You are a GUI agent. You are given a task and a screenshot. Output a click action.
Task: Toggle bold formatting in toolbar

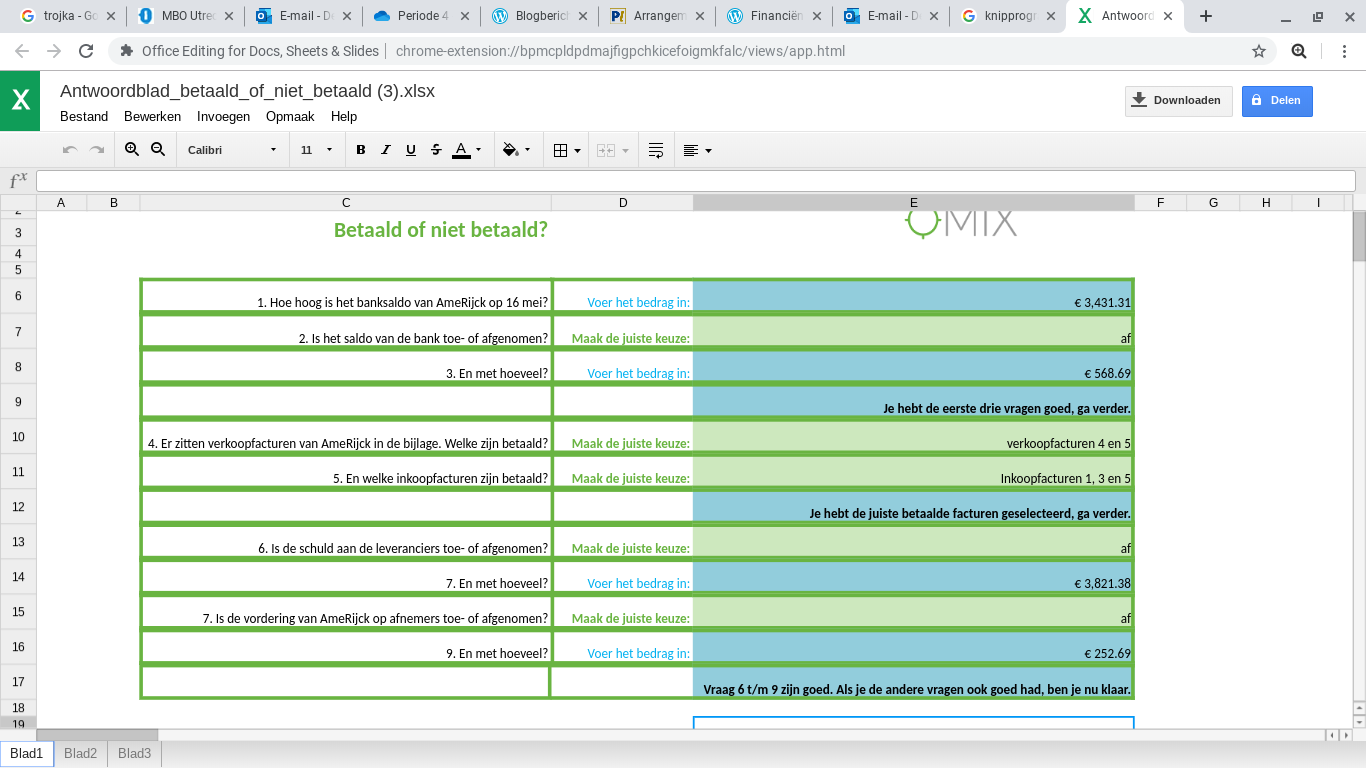(361, 150)
